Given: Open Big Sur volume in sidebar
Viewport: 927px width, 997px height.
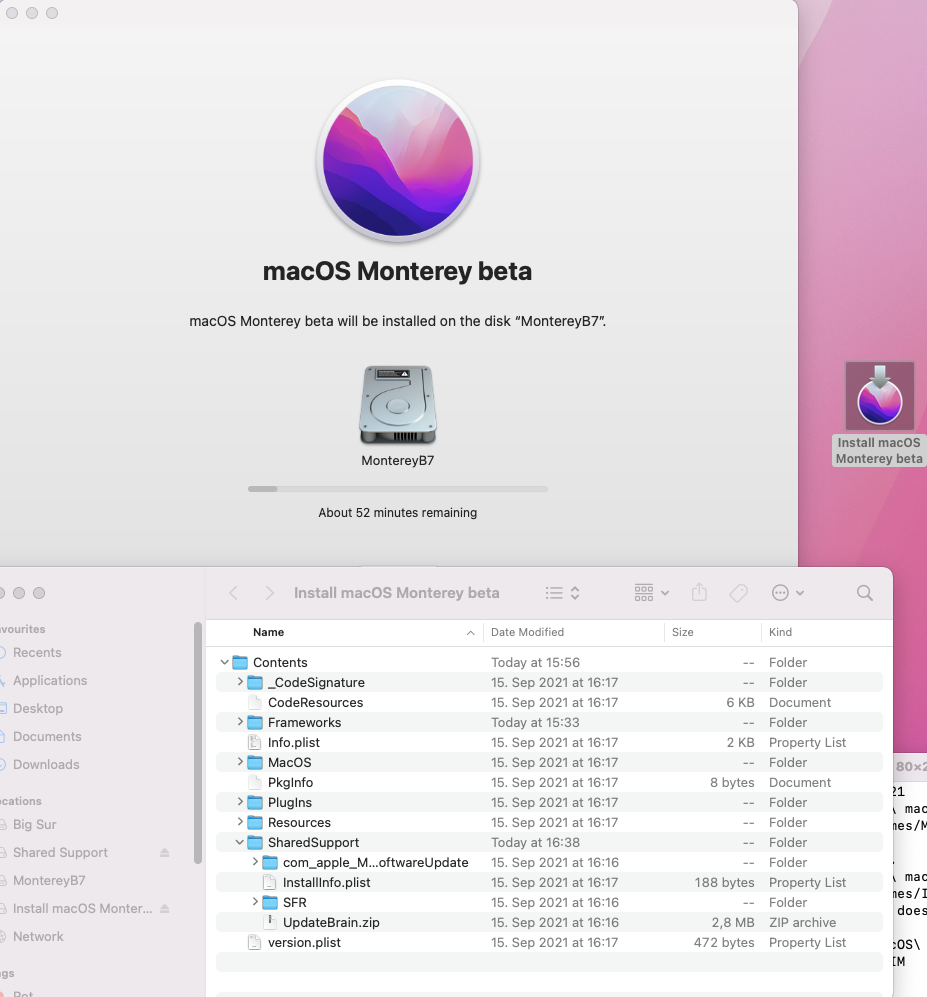Looking at the screenshot, I should [34, 825].
